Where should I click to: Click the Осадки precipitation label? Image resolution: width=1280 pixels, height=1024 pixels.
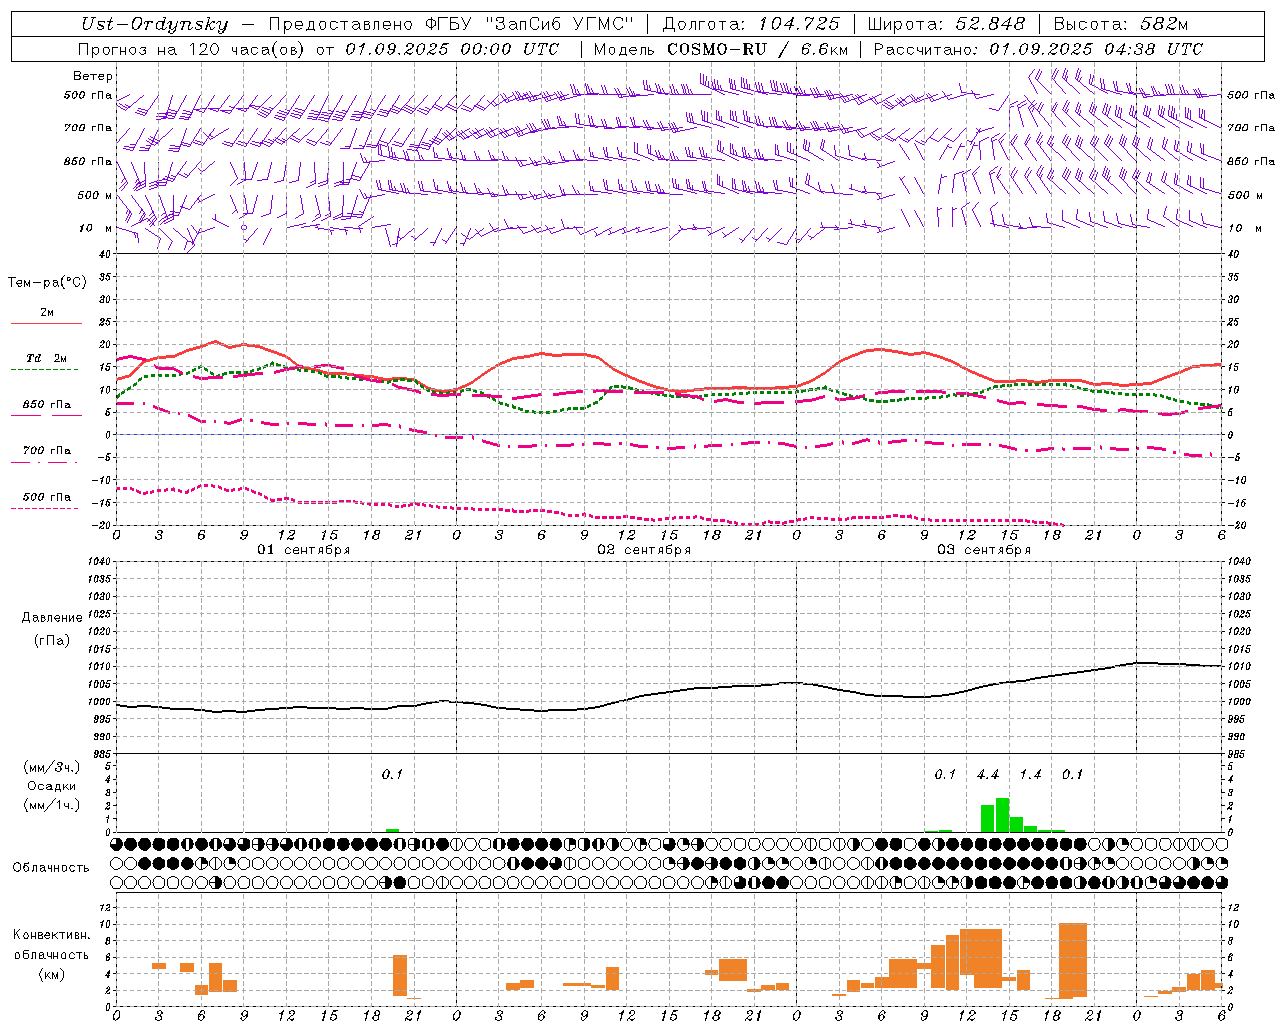(51, 786)
